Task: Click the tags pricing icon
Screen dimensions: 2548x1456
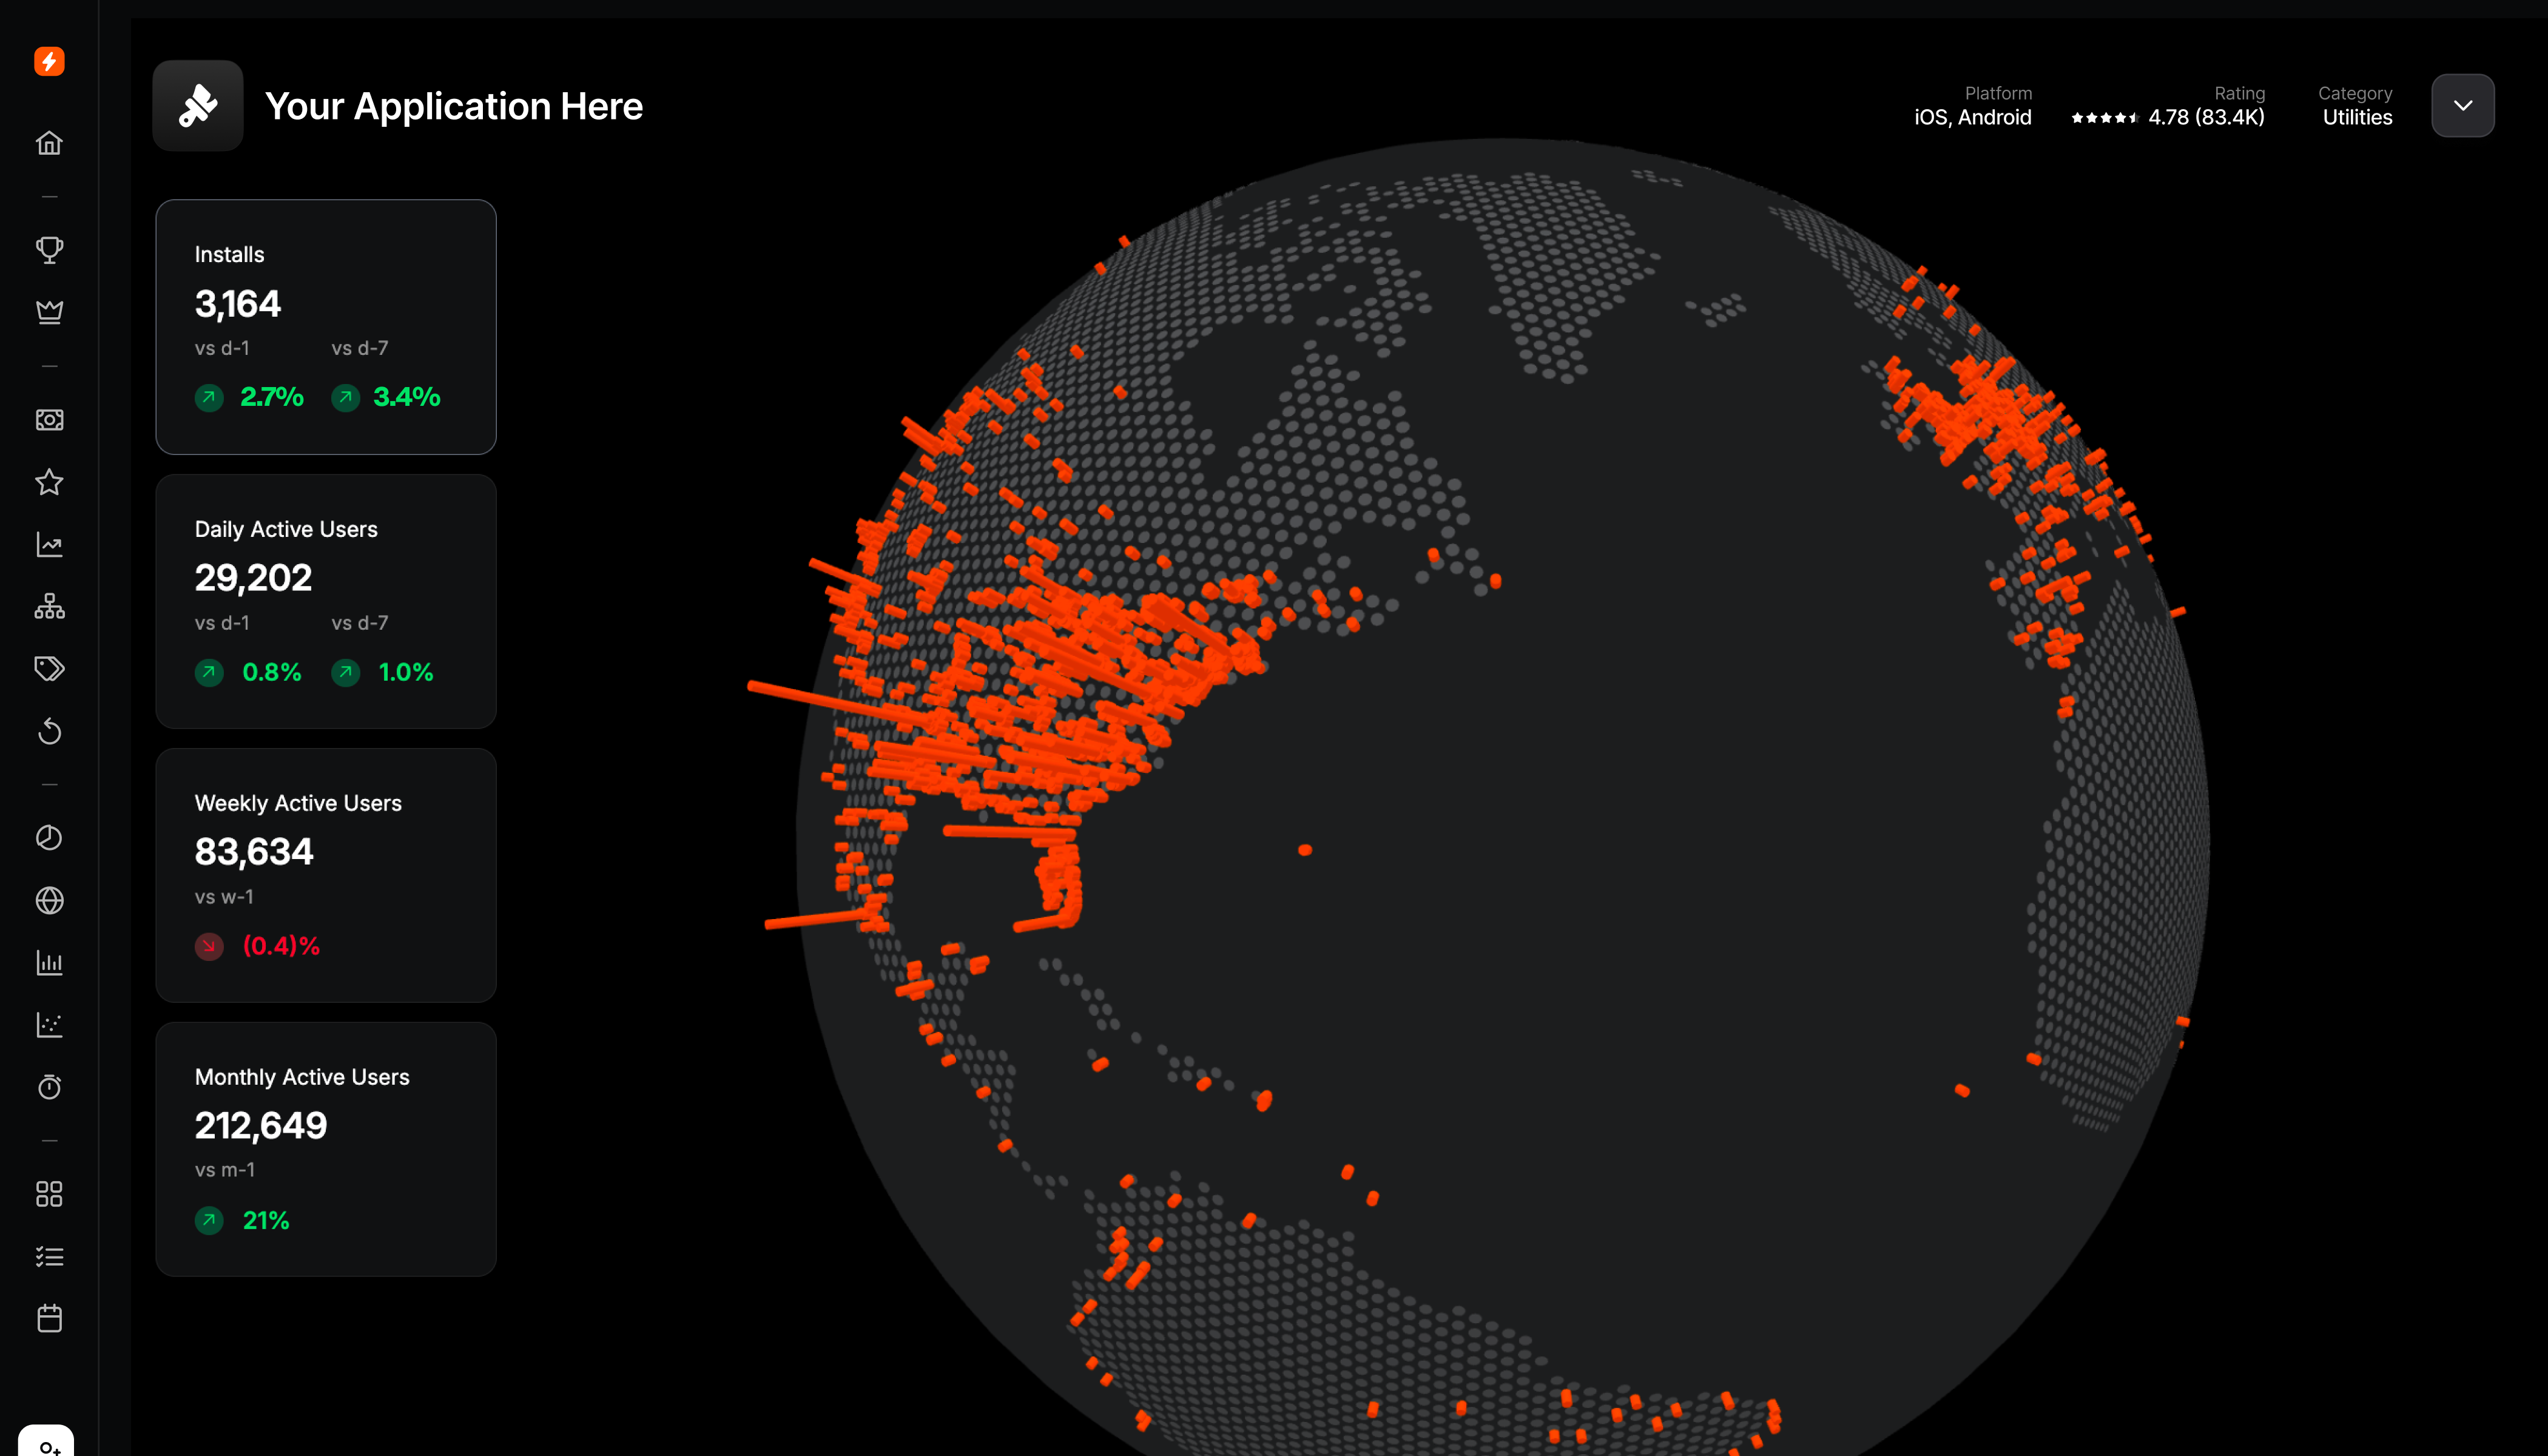Action: [x=49, y=668]
